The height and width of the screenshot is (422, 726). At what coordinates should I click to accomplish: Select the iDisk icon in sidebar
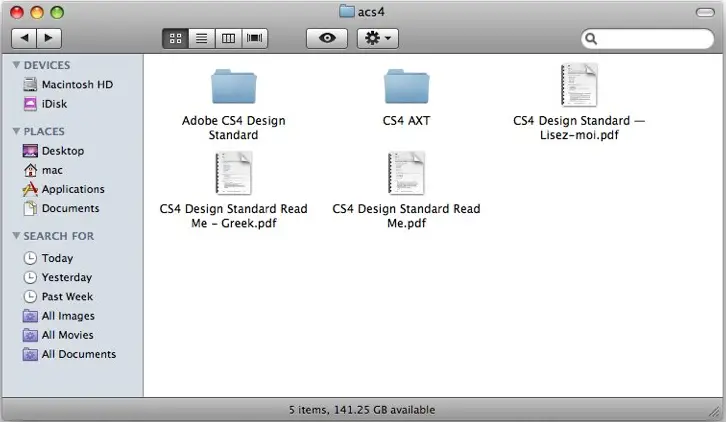[30, 104]
